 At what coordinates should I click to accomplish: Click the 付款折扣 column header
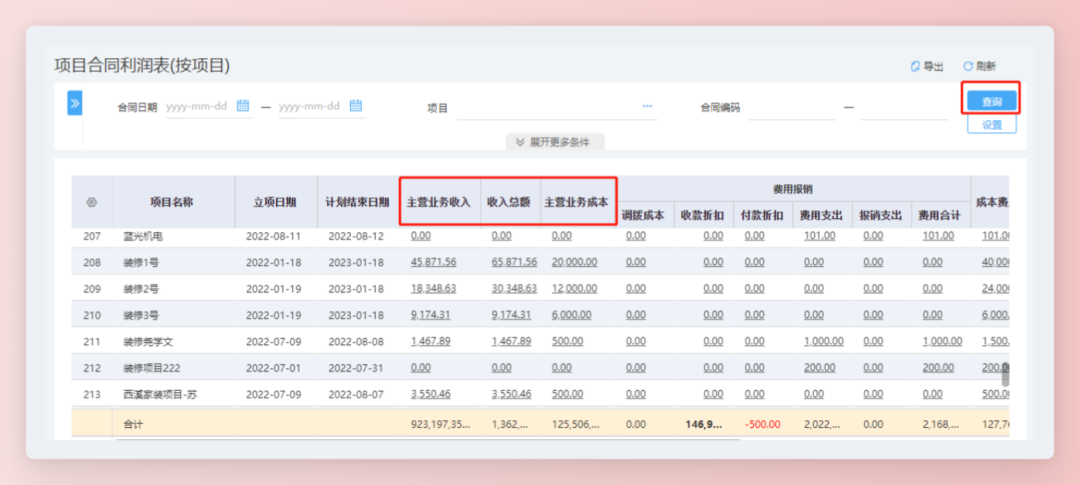(762, 215)
